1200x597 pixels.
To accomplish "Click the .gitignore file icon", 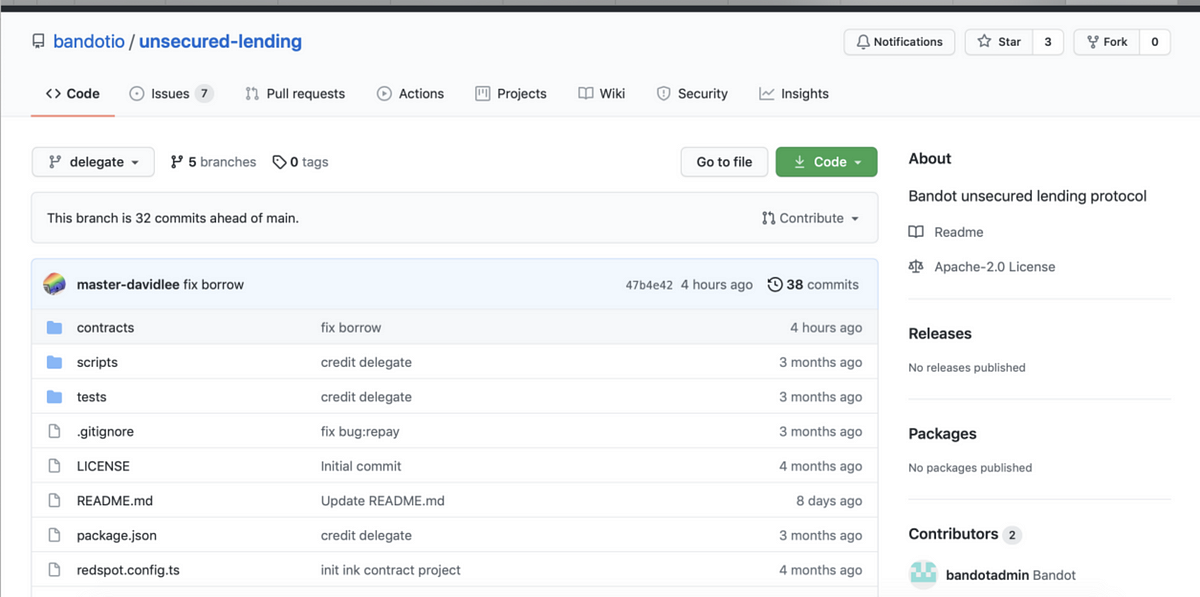I will [55, 432].
